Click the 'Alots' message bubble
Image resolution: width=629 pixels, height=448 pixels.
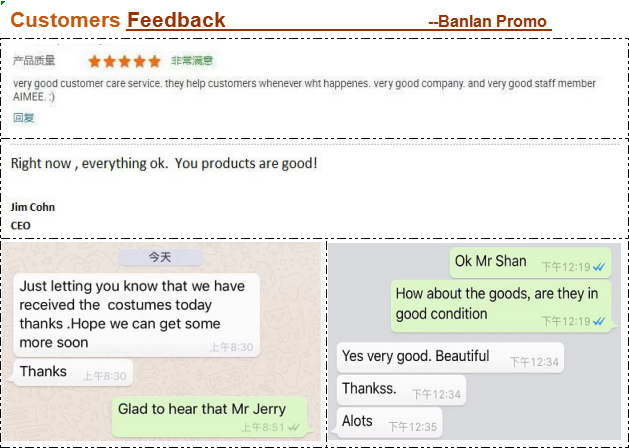tap(389, 423)
